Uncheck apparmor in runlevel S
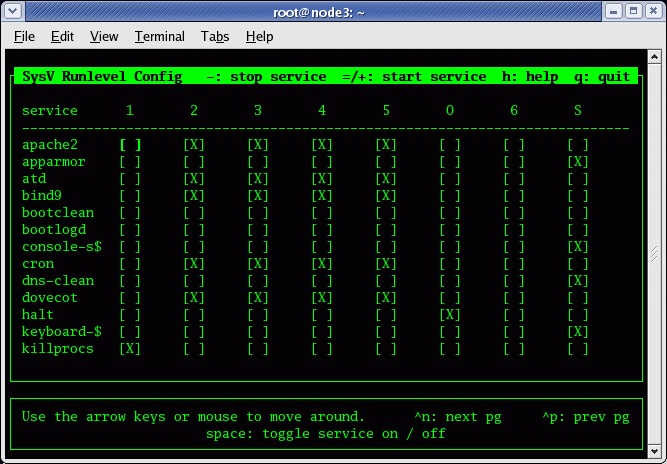 [578, 162]
